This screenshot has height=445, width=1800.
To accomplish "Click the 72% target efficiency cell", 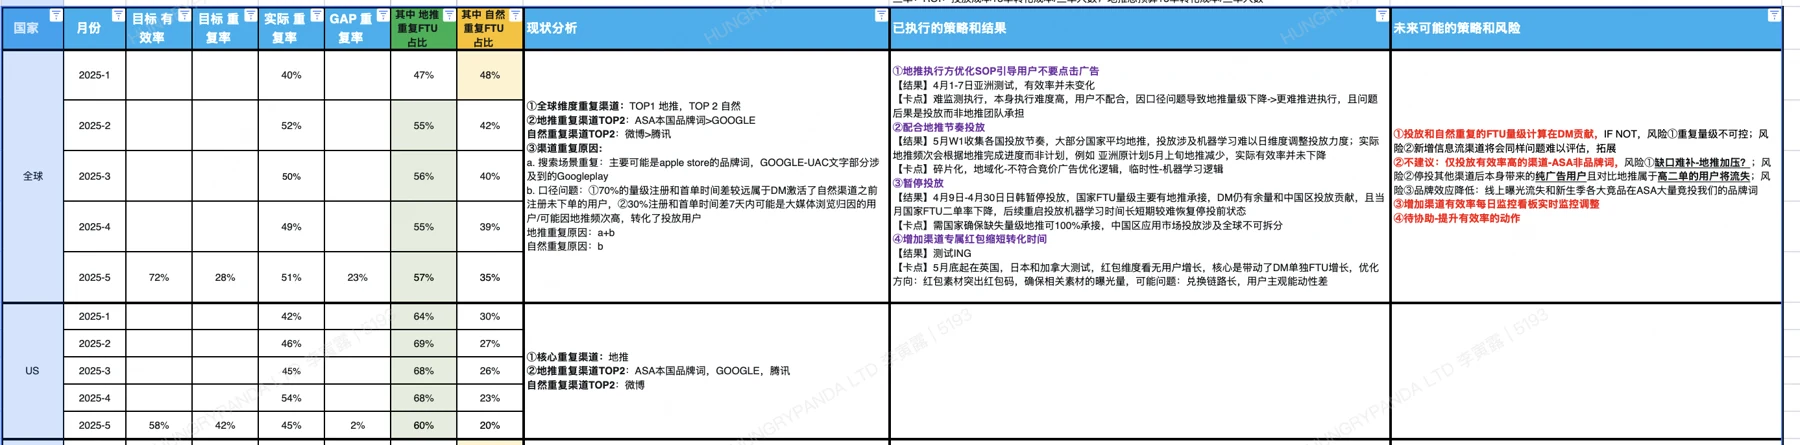I will [159, 277].
